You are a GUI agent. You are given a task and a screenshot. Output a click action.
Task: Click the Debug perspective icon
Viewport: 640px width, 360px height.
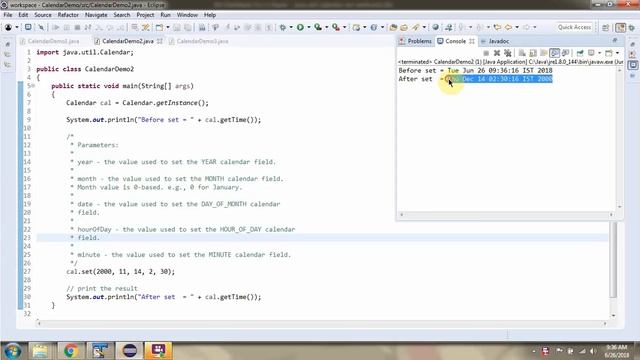(632, 27)
